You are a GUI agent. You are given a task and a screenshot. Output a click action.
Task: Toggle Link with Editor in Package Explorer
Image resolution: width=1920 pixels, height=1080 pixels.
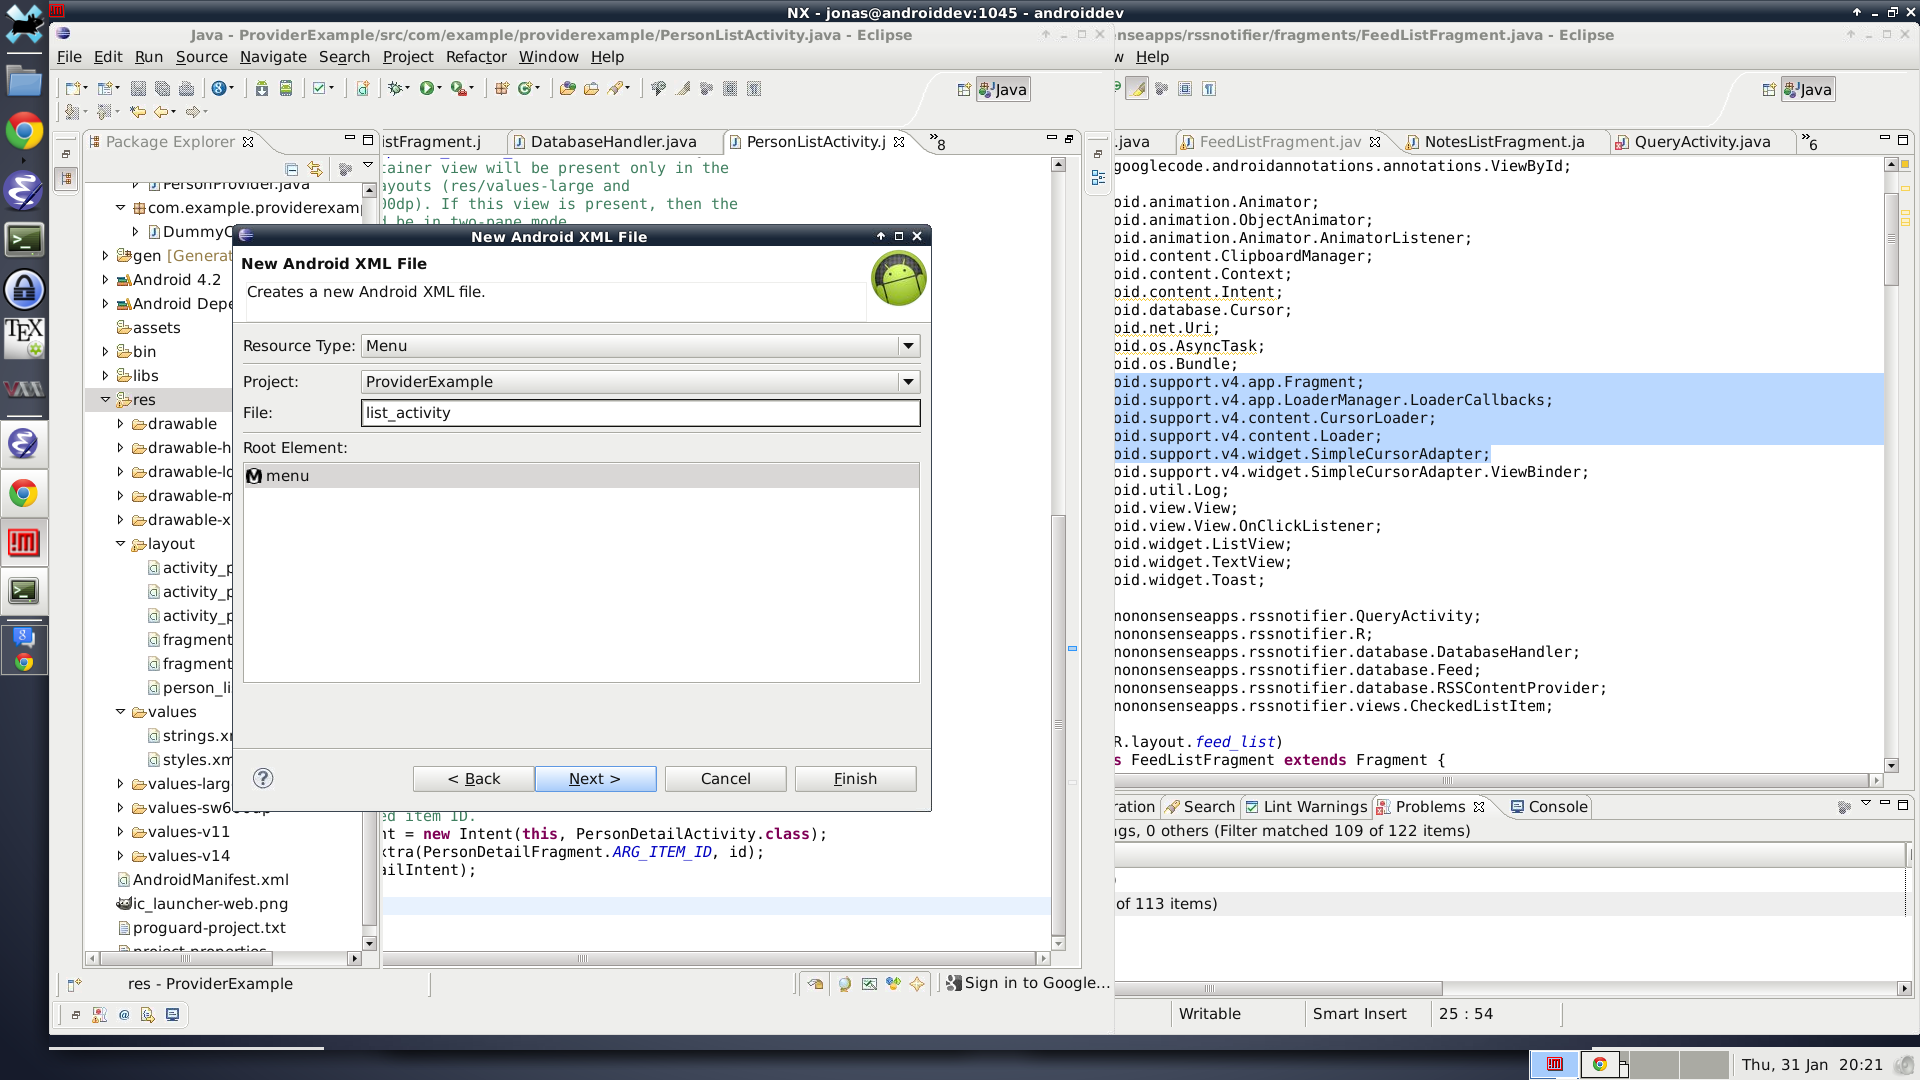tap(316, 169)
